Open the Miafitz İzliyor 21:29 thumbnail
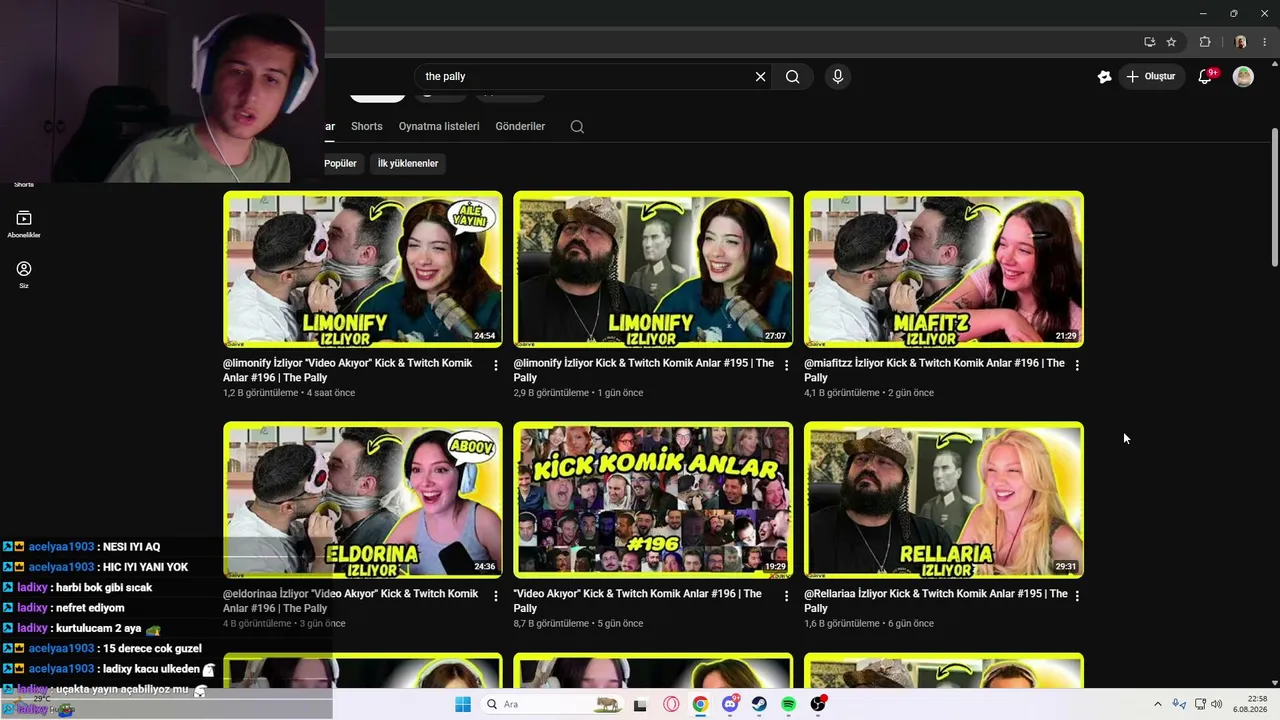1280x720 pixels. click(x=944, y=269)
